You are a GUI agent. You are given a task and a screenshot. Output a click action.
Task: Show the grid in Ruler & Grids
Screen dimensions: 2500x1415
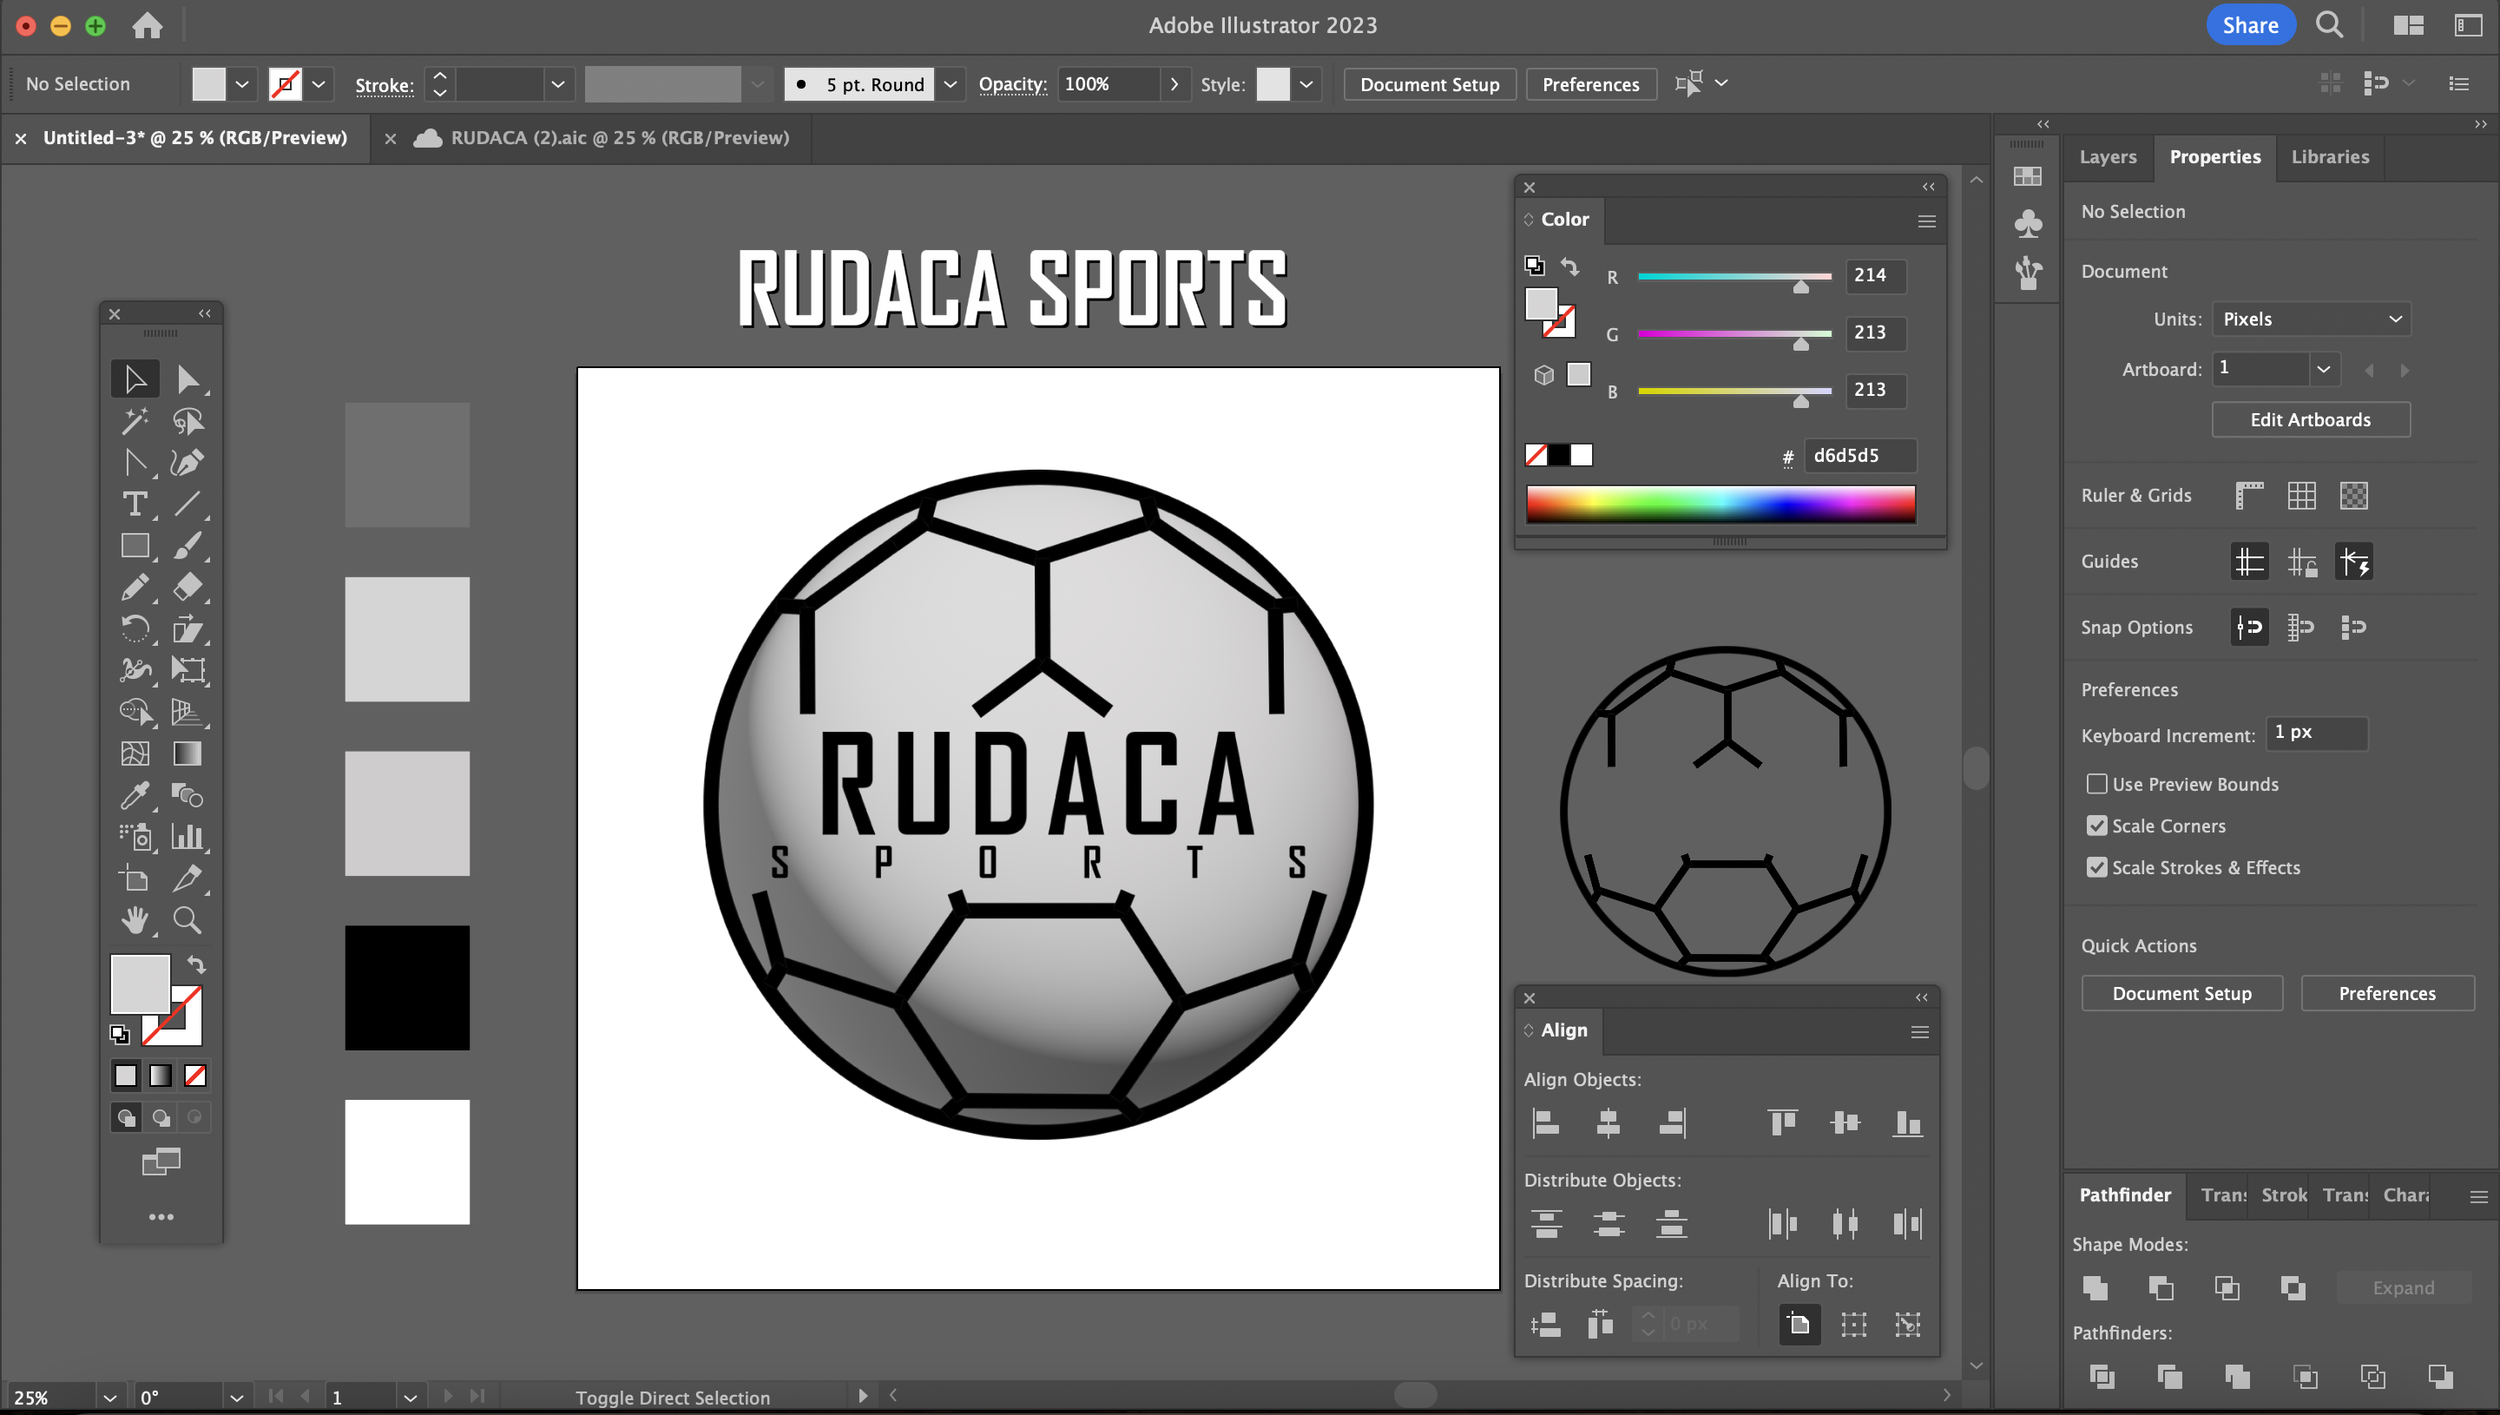click(x=2301, y=495)
